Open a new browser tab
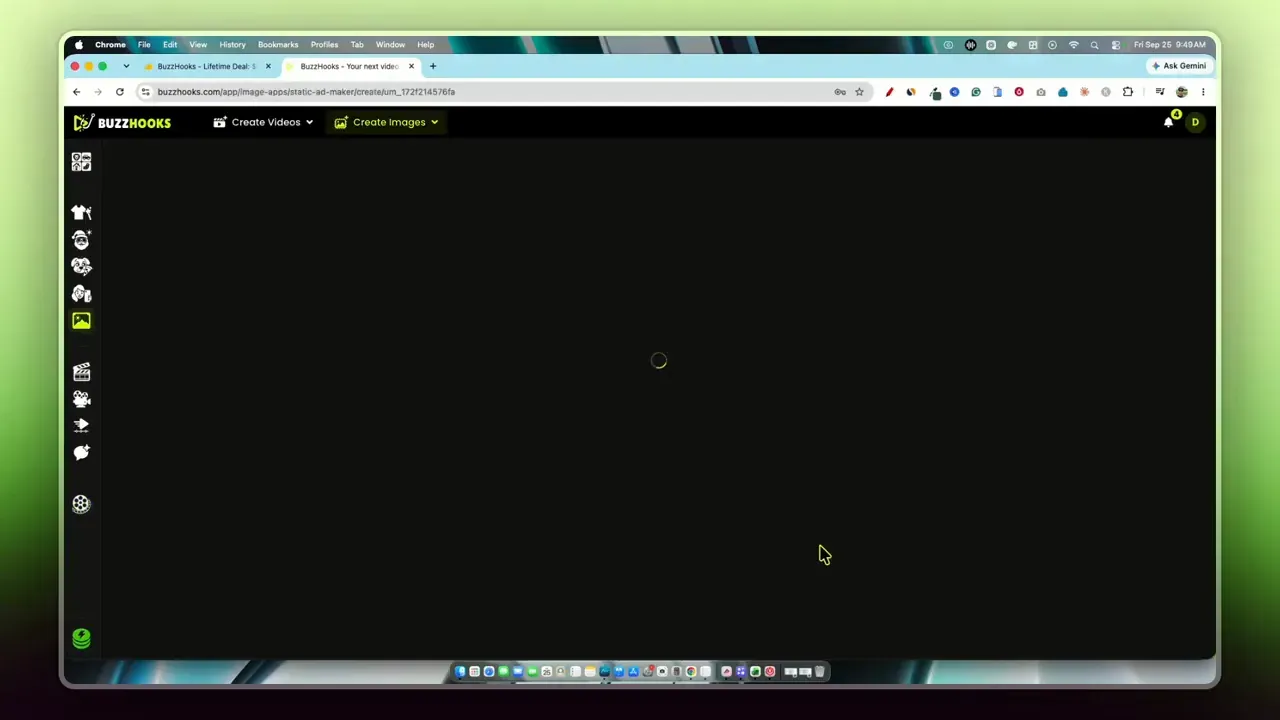 pyautogui.click(x=433, y=66)
